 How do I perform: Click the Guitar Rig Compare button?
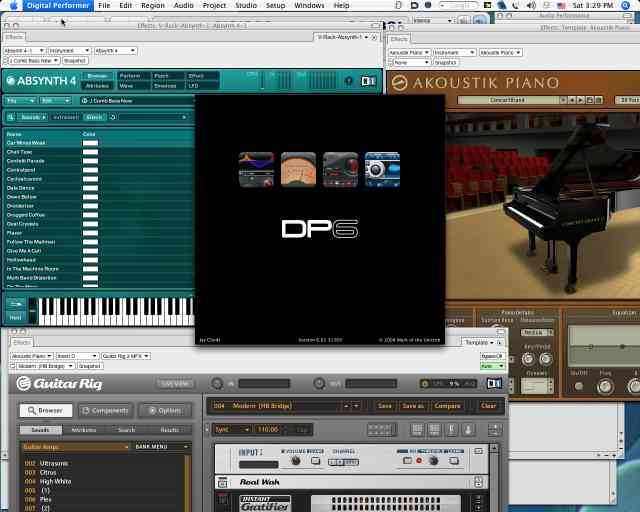(x=447, y=406)
